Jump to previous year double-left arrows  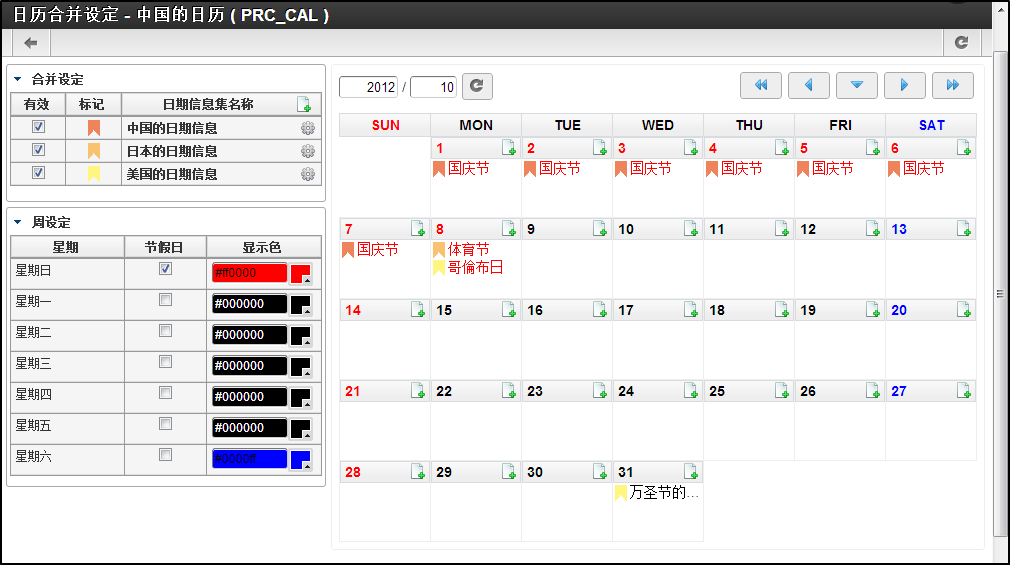tap(761, 85)
